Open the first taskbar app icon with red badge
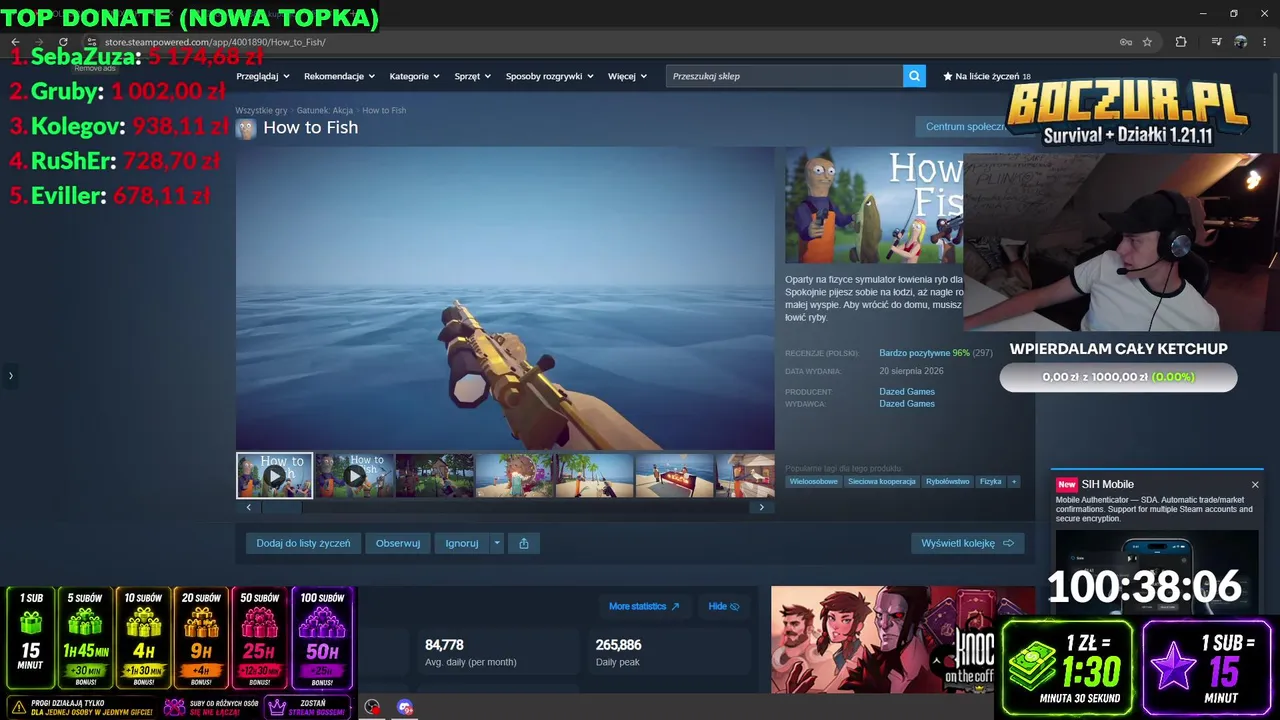This screenshot has width=1280, height=720. click(372, 707)
